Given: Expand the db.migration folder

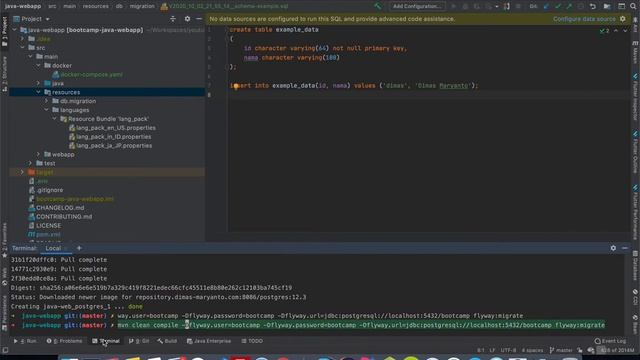Looking at the screenshot, I should point(47,101).
